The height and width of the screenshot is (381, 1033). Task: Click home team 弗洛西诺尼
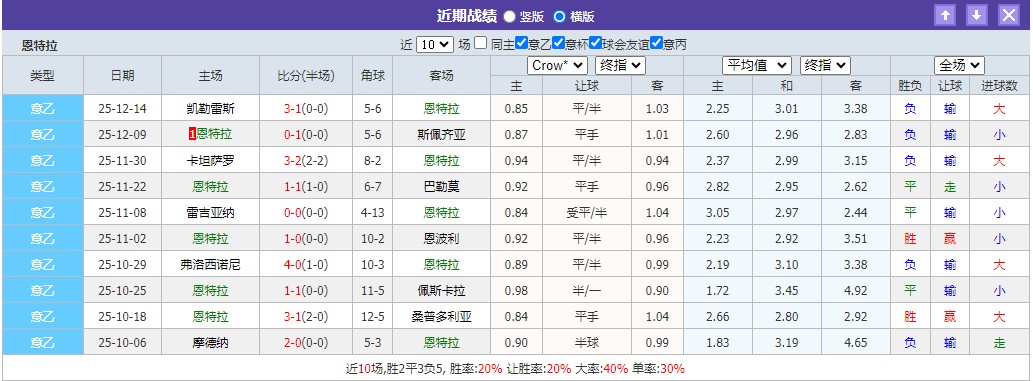[x=211, y=265]
